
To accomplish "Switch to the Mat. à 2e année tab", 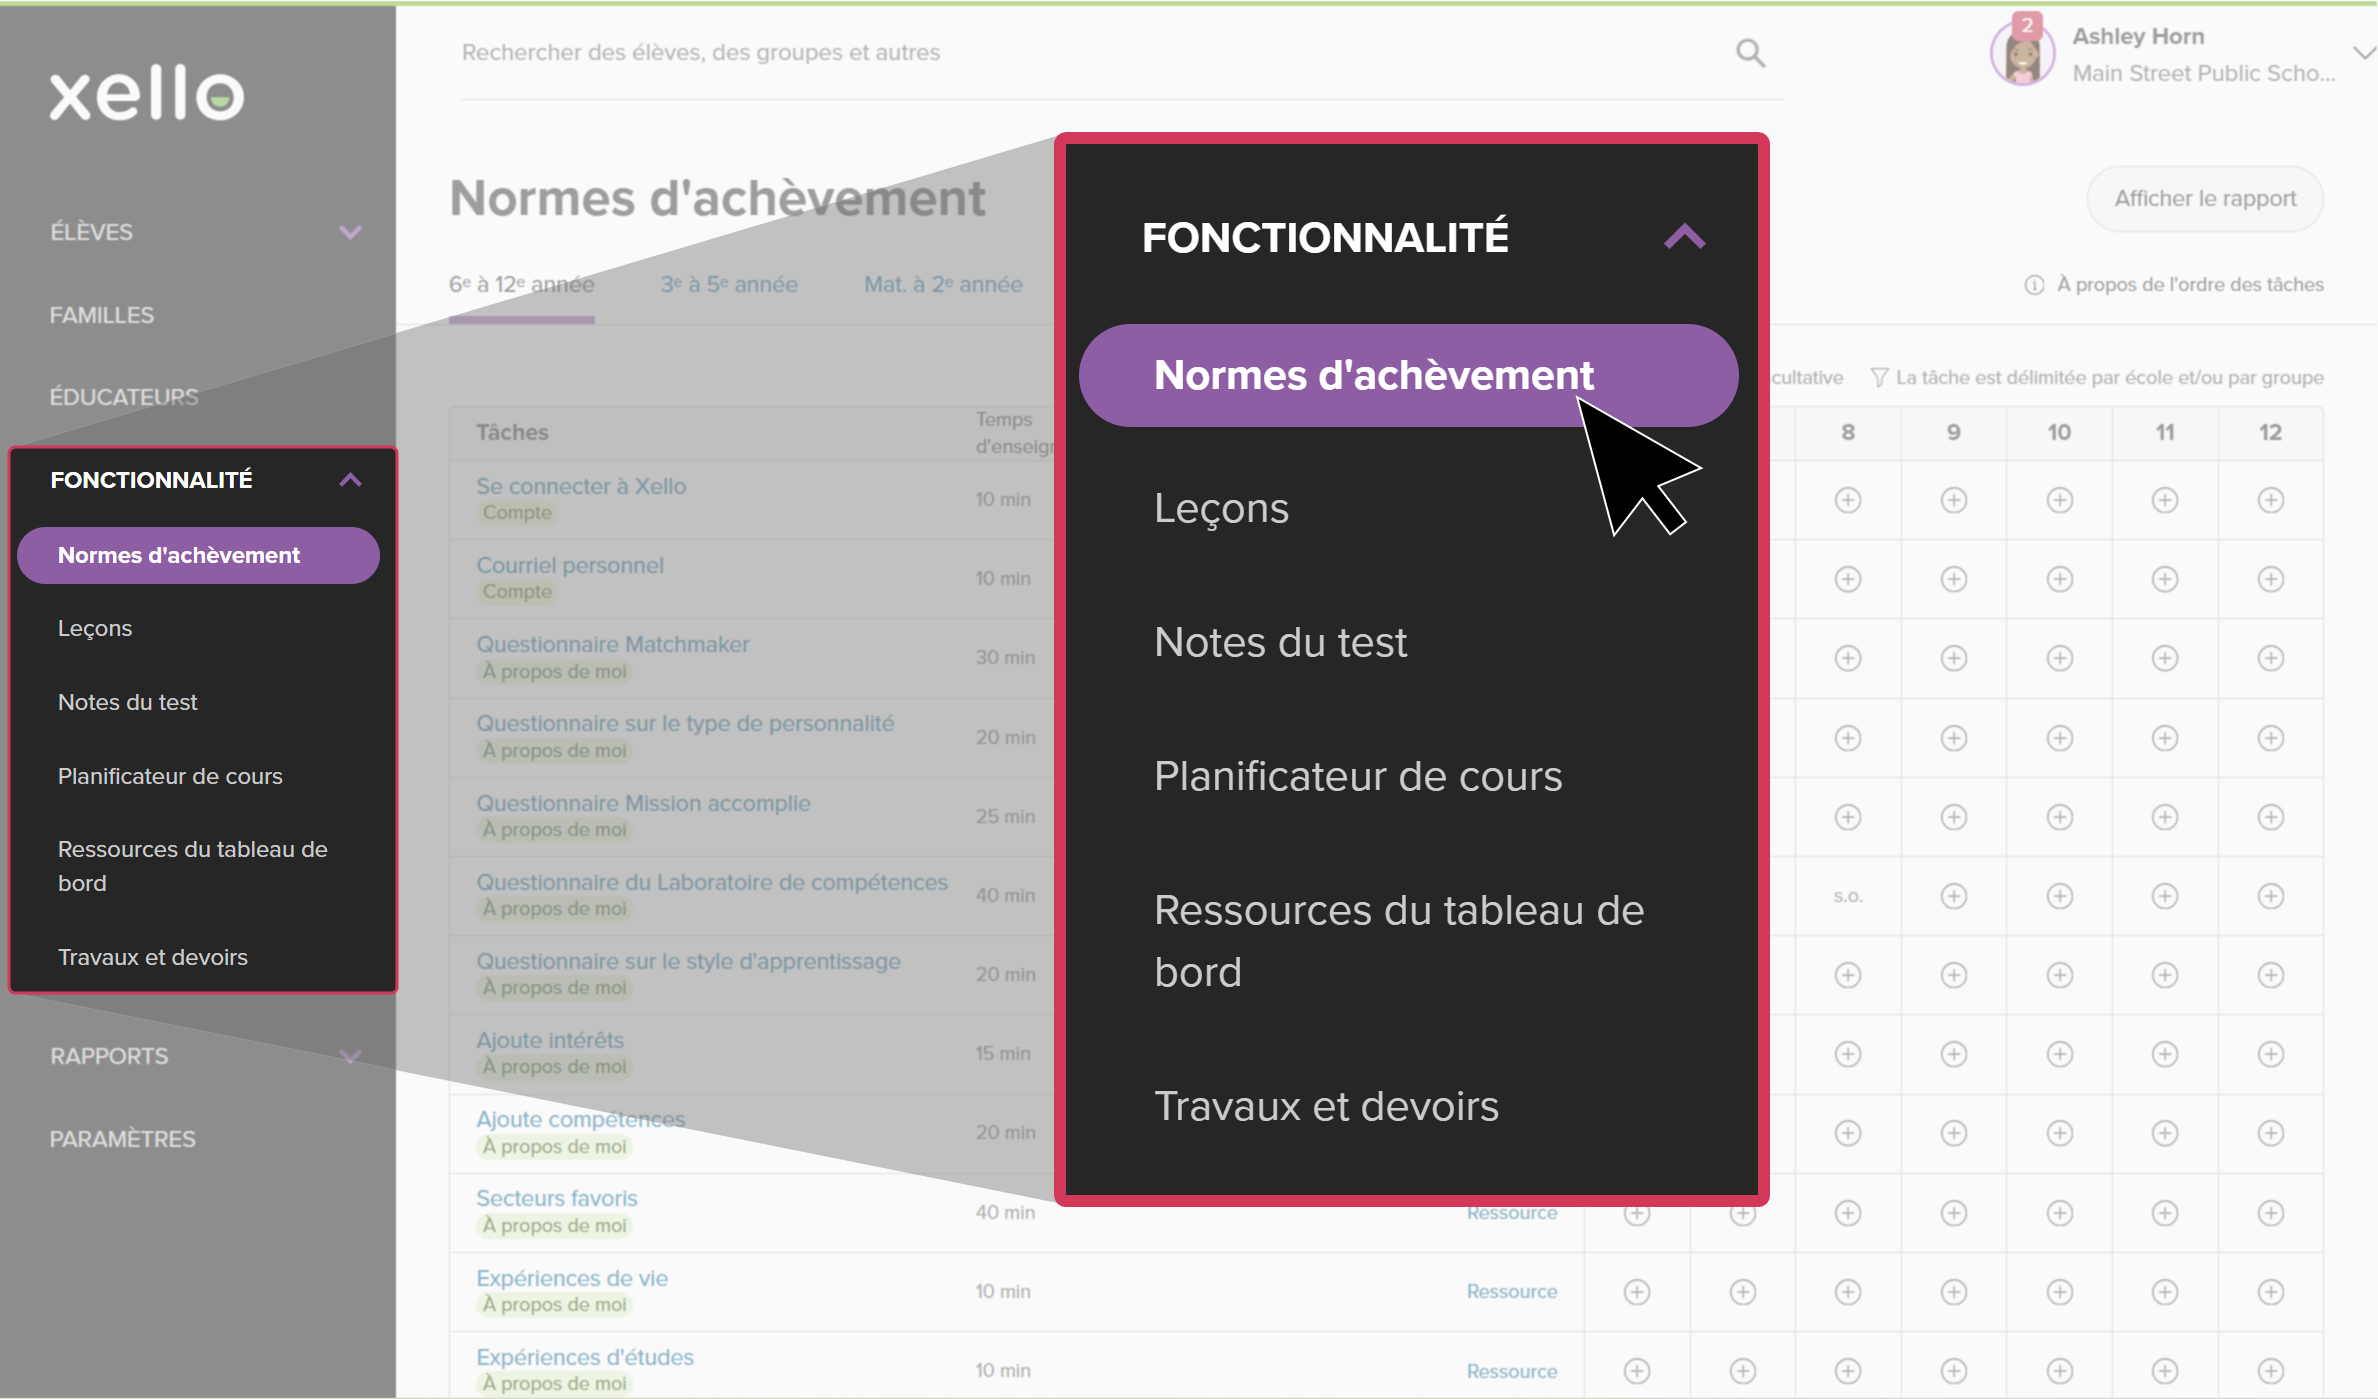I will (943, 285).
